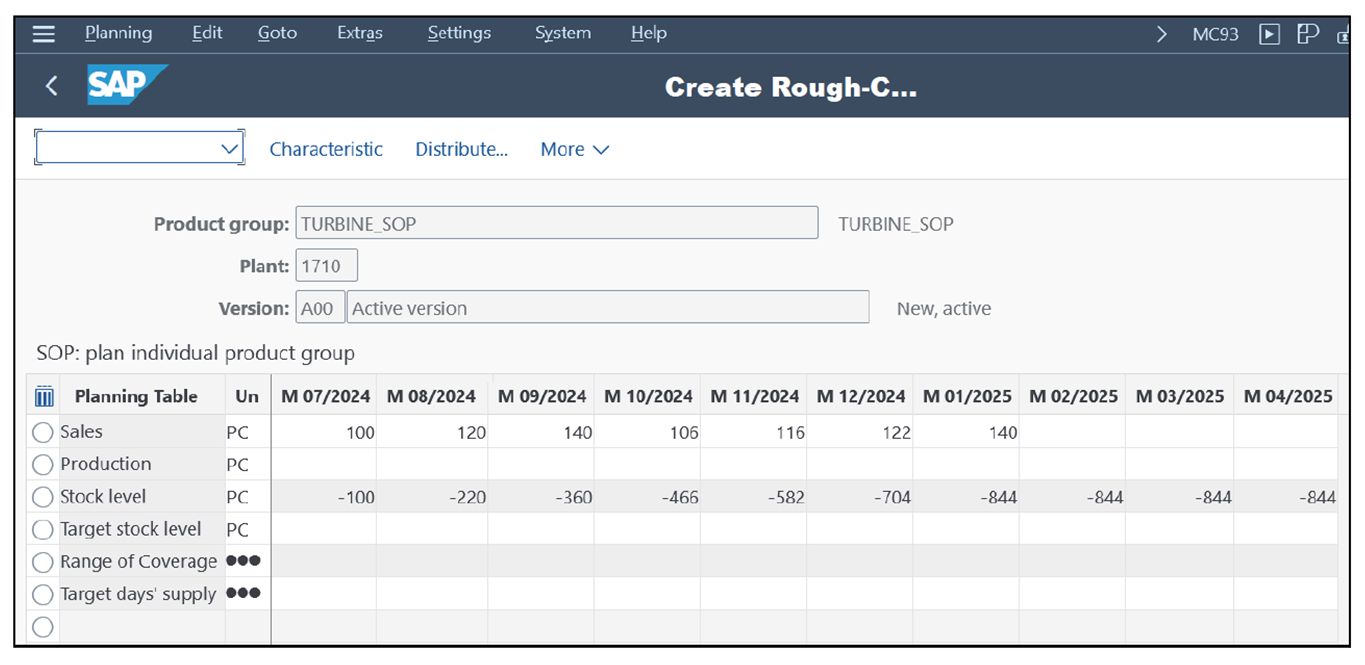Click the M 07/2024 column header
The height and width of the screenshot is (665, 1365).
click(323, 396)
